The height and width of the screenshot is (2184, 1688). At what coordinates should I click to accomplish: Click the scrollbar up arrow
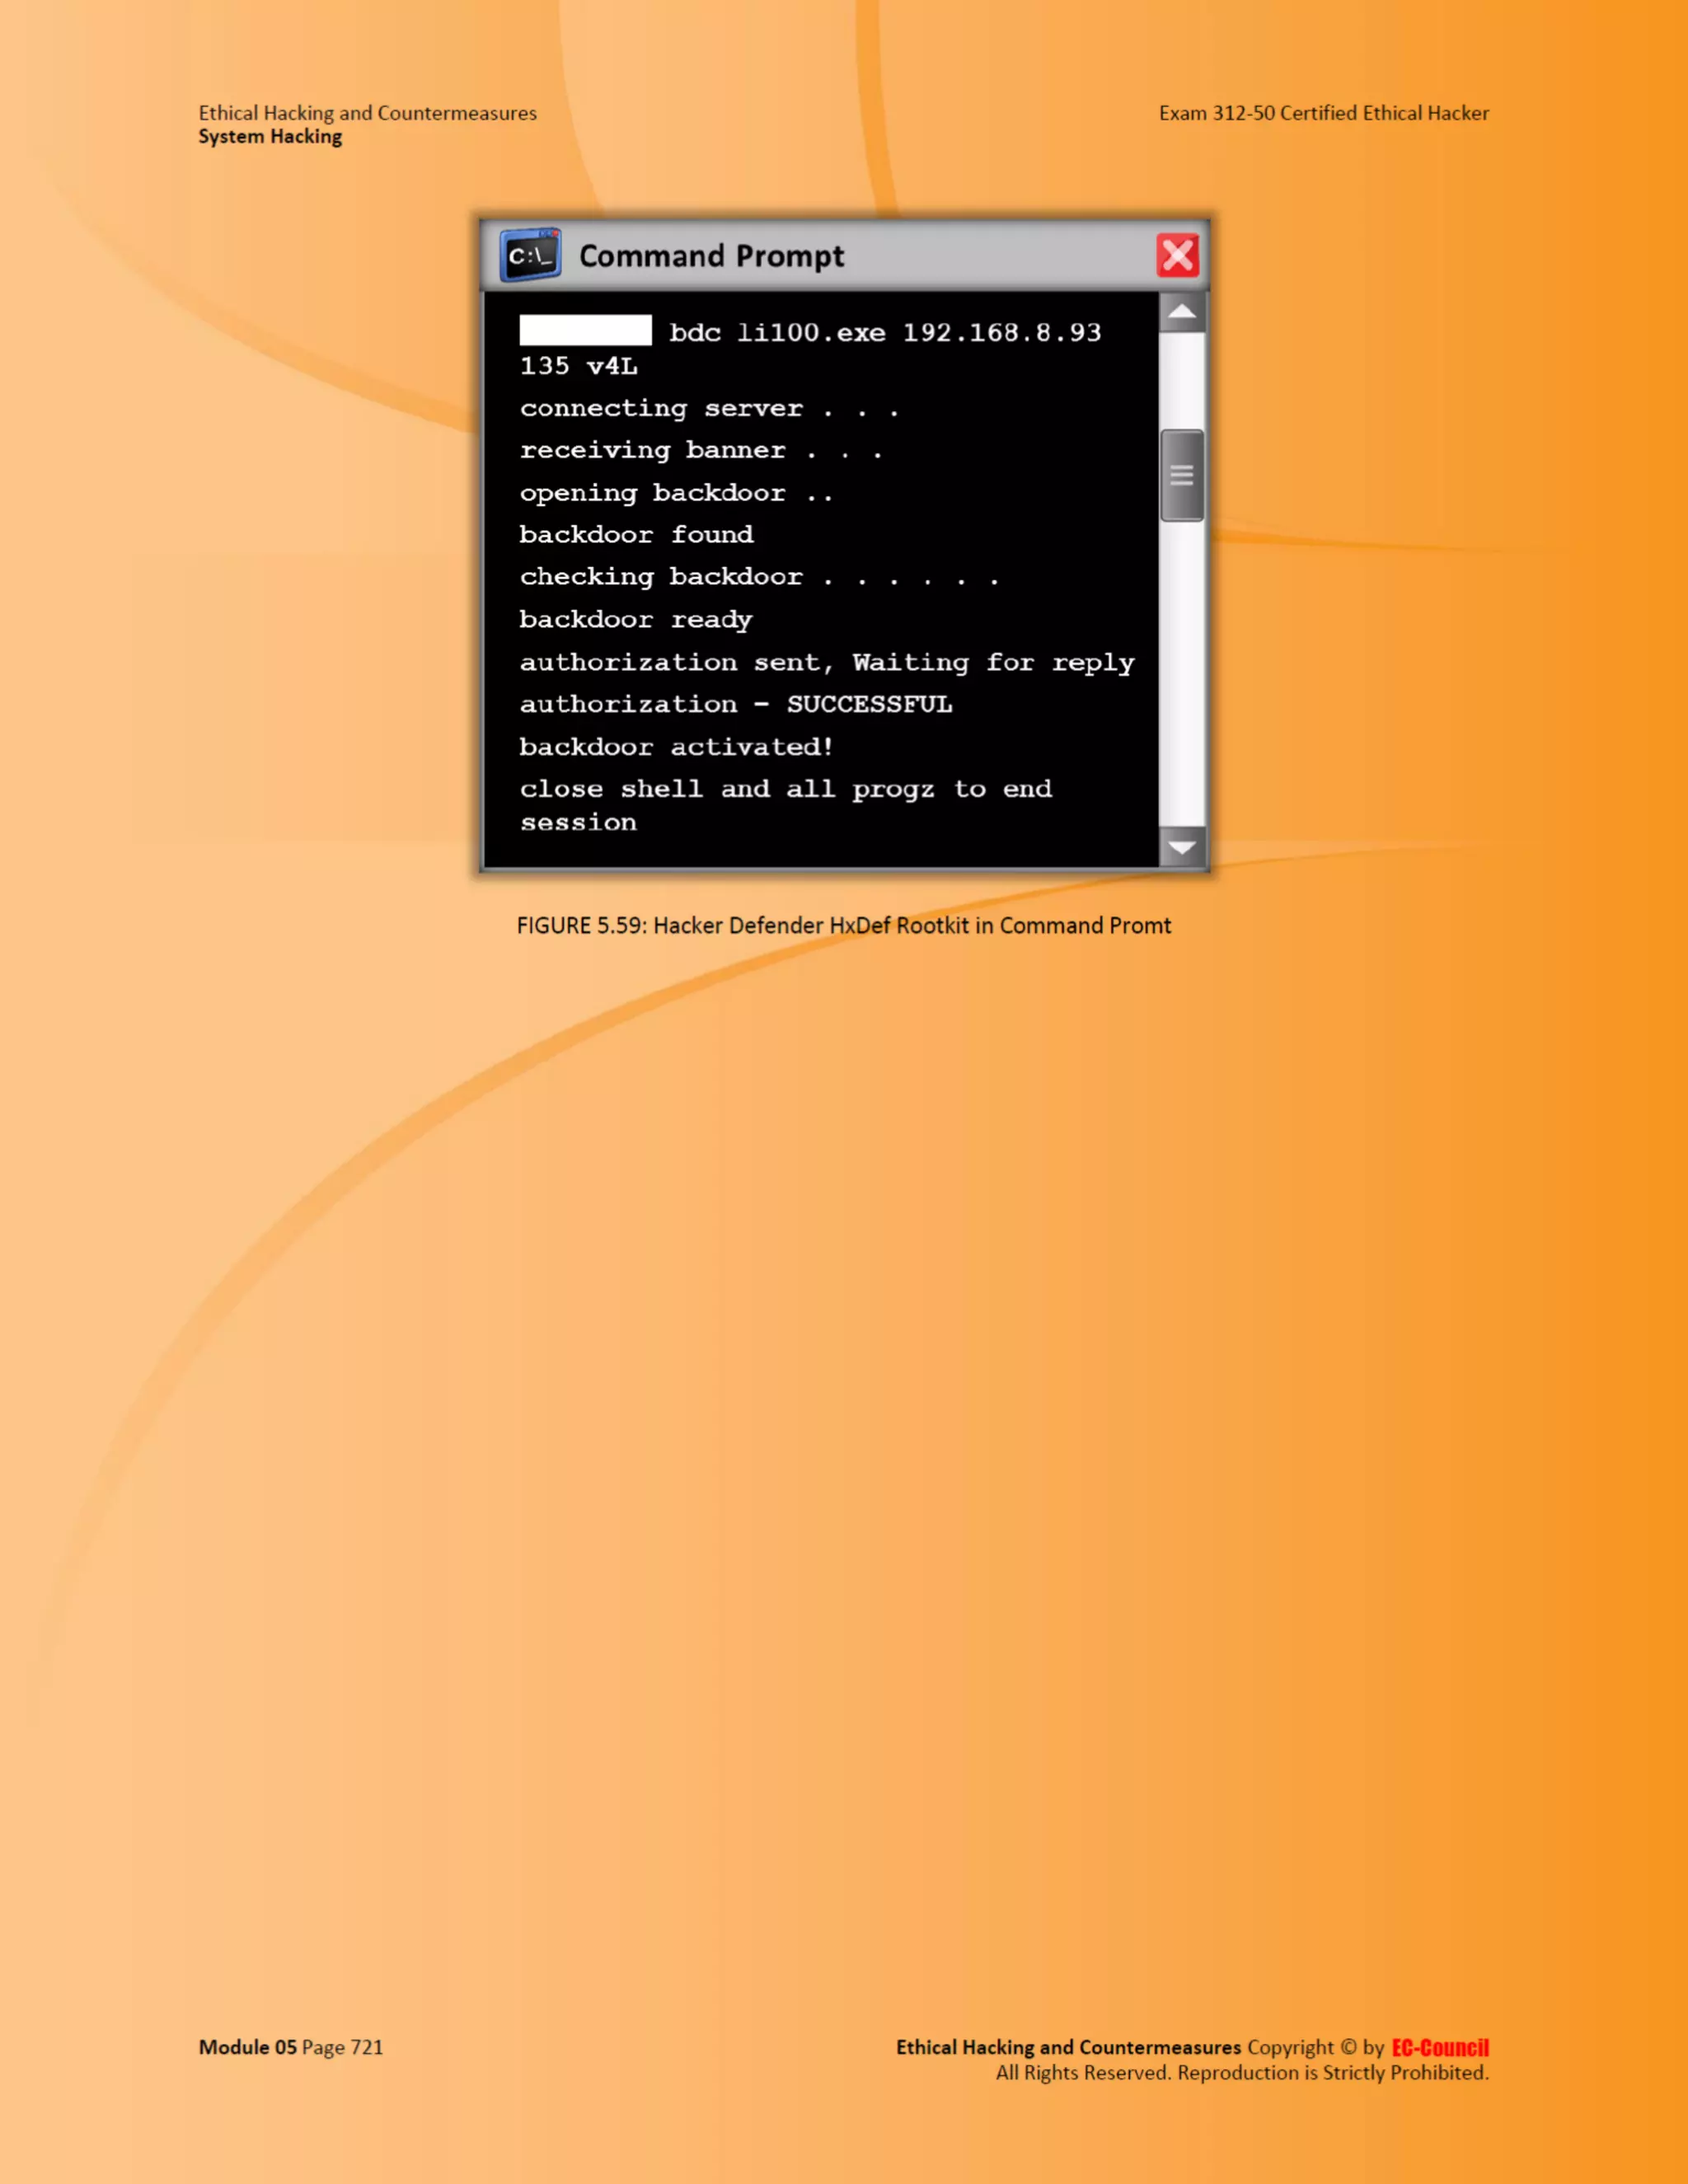pos(1182,313)
